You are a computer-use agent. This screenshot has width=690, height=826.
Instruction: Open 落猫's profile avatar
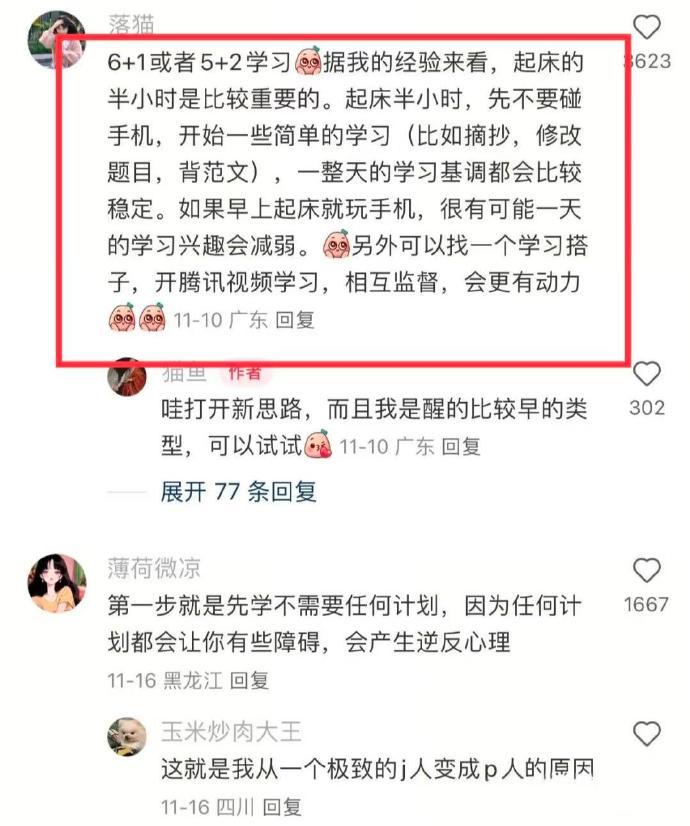tap(56, 40)
